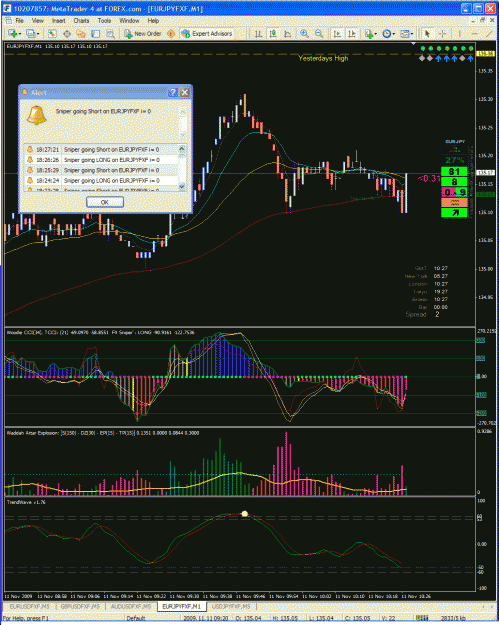The image size is (499, 625).
Task: Open the File menu
Action: (19, 21)
